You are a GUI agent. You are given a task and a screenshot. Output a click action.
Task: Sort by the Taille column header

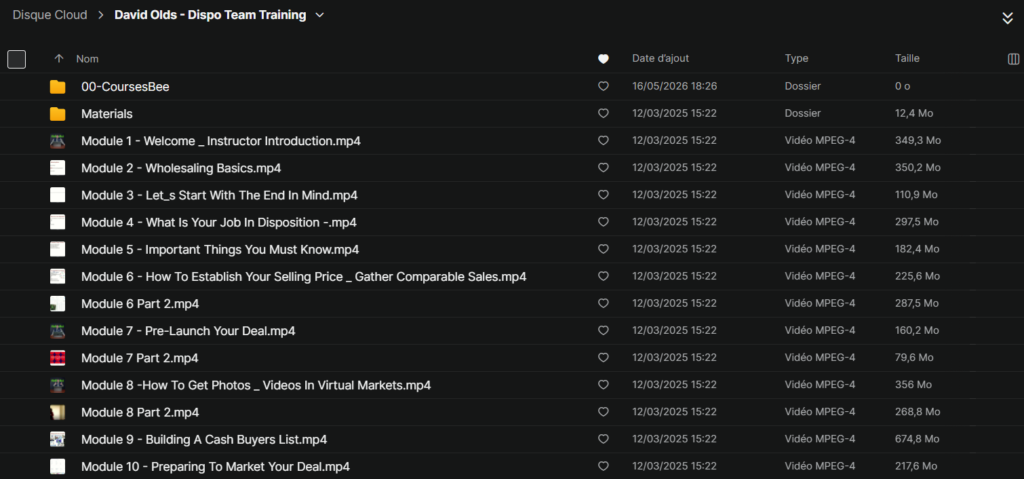point(907,59)
